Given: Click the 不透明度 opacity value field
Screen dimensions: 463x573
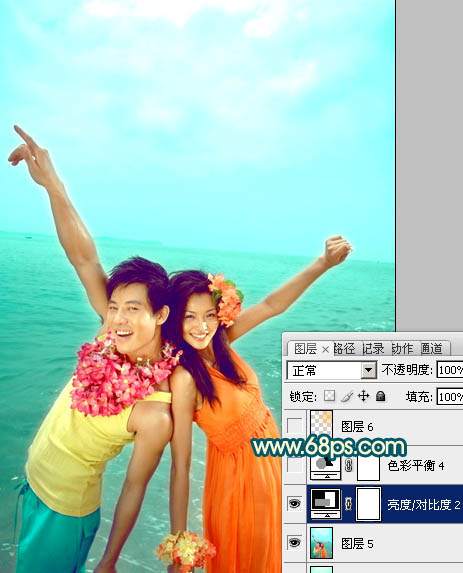Looking at the screenshot, I should coord(450,370).
